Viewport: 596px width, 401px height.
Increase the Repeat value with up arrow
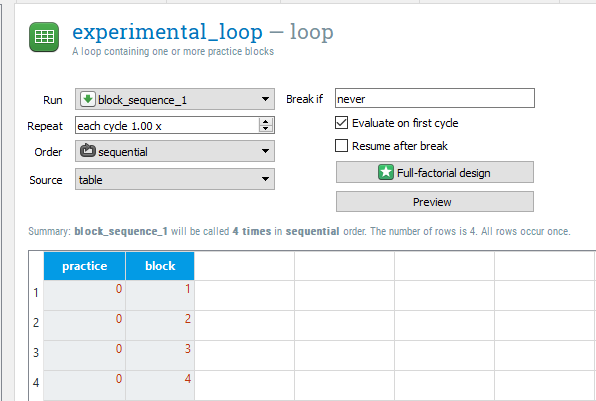coord(266,121)
